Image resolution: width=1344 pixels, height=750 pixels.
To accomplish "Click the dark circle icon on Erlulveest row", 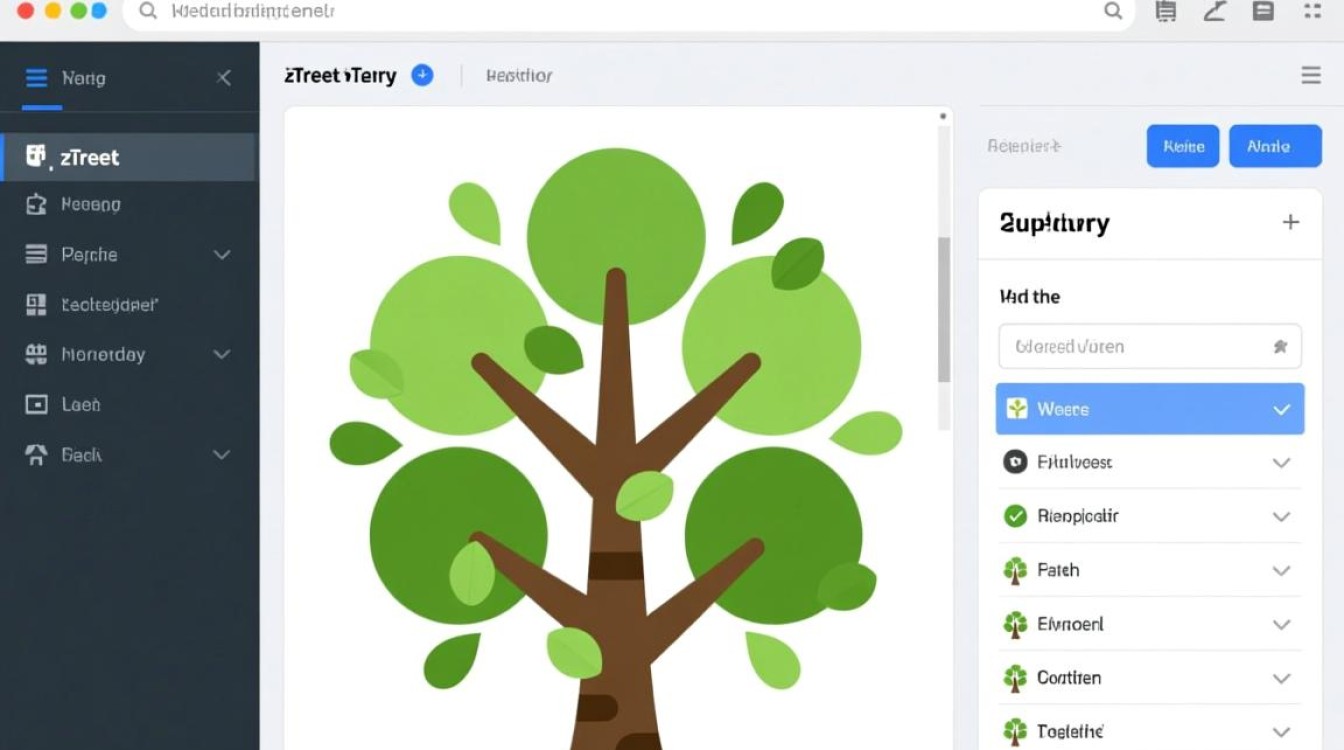I will [1015, 462].
